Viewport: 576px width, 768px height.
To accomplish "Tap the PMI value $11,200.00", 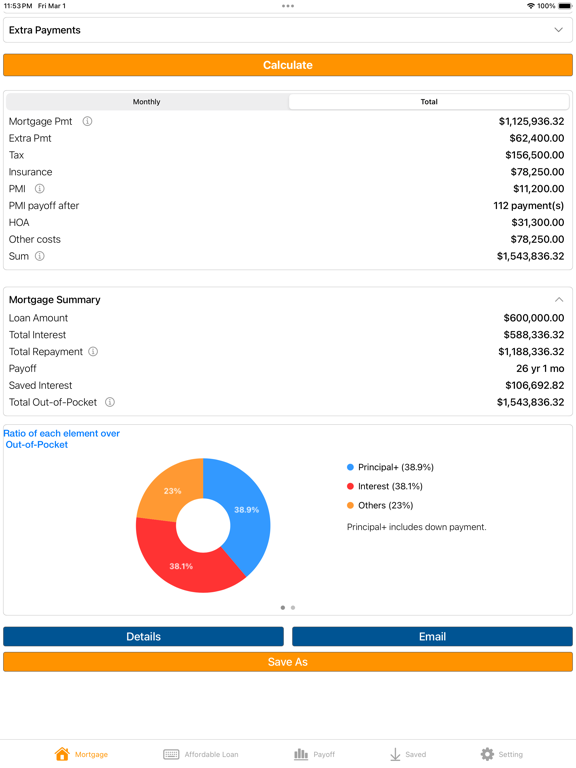I will coord(539,189).
